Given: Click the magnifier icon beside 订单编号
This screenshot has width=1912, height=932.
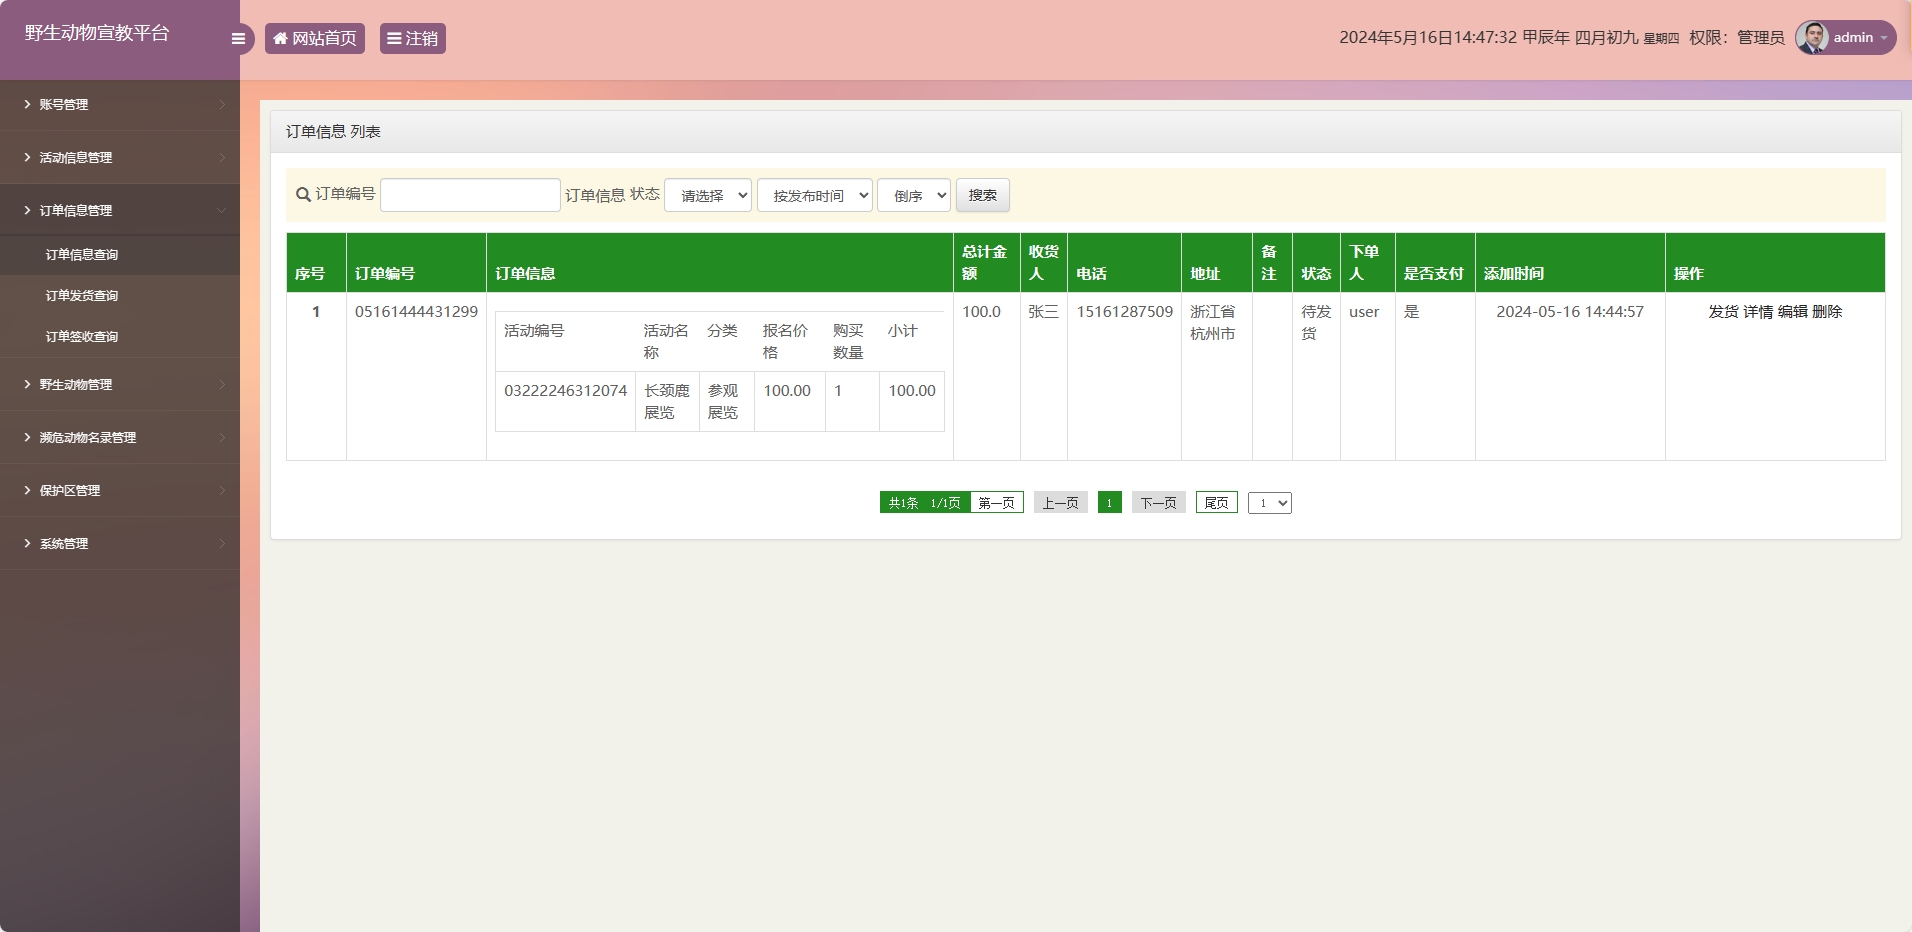Looking at the screenshot, I should tap(303, 195).
